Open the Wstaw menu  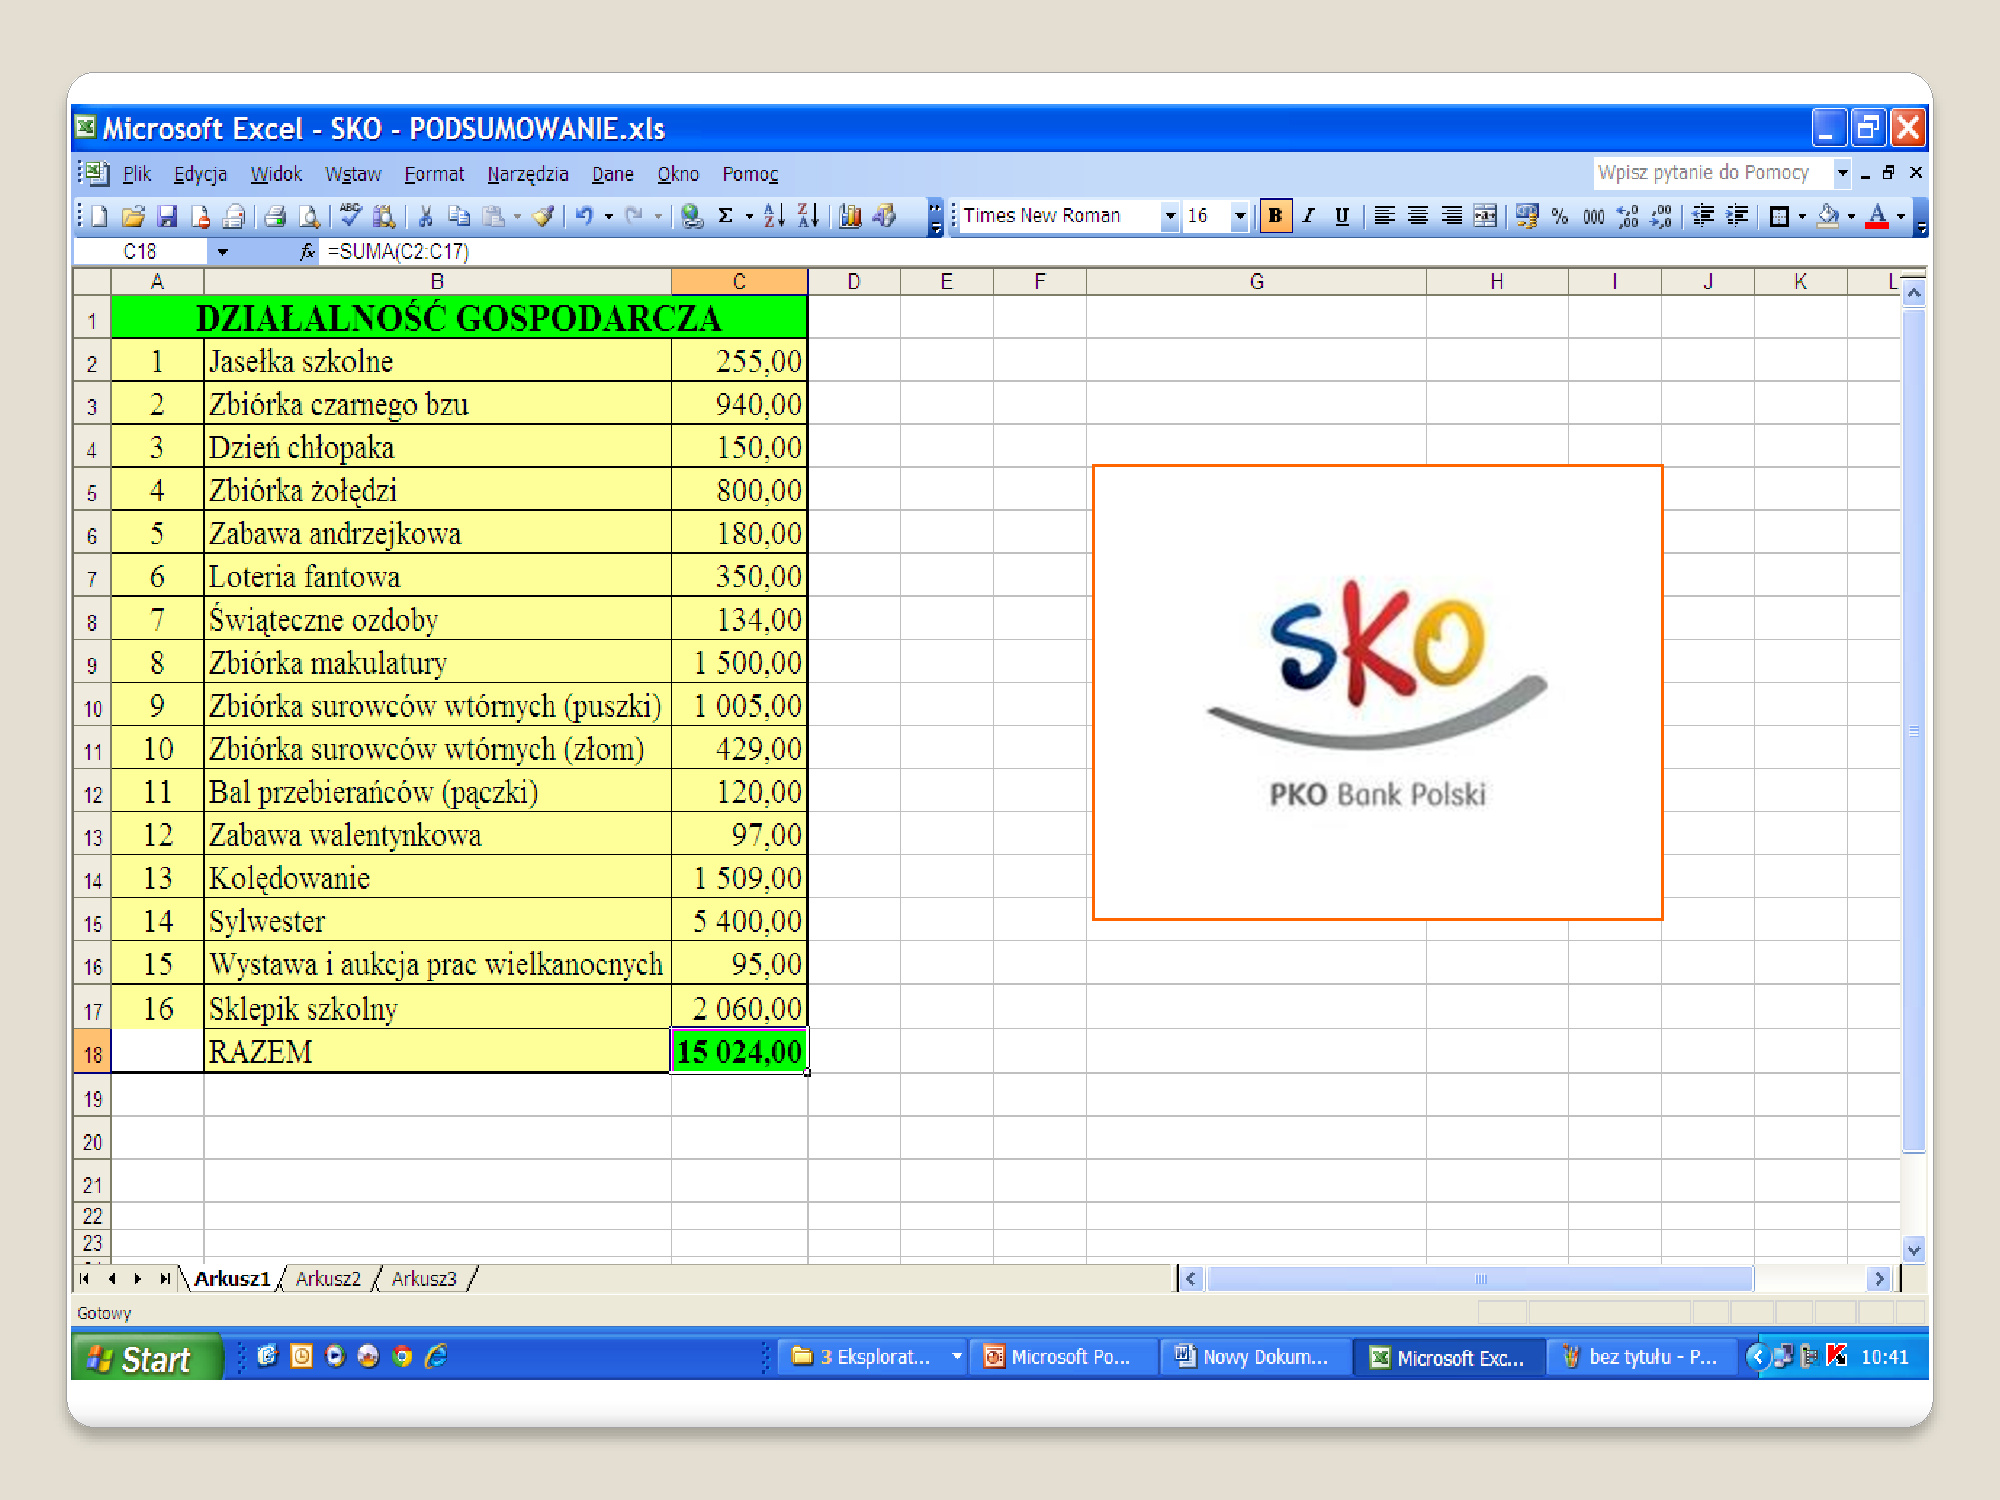pyautogui.click(x=353, y=174)
